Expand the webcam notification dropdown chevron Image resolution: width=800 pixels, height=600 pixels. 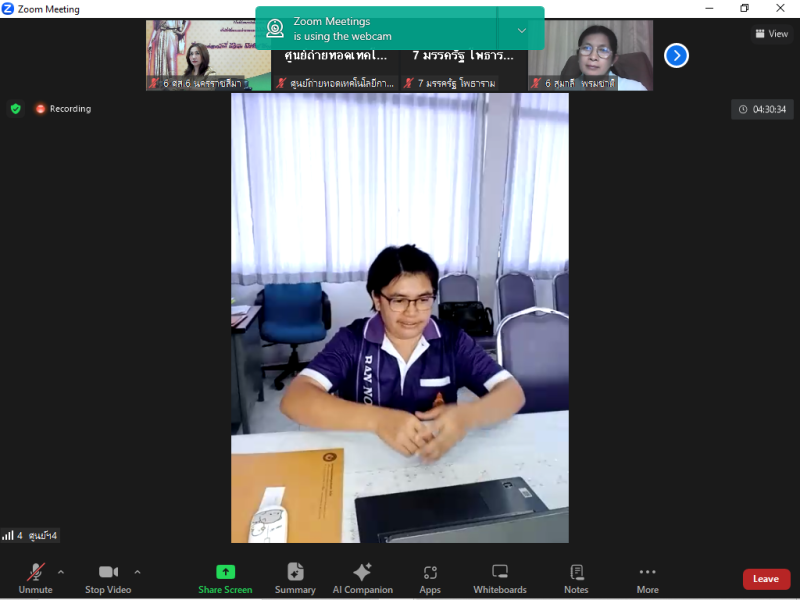pyautogui.click(x=521, y=30)
